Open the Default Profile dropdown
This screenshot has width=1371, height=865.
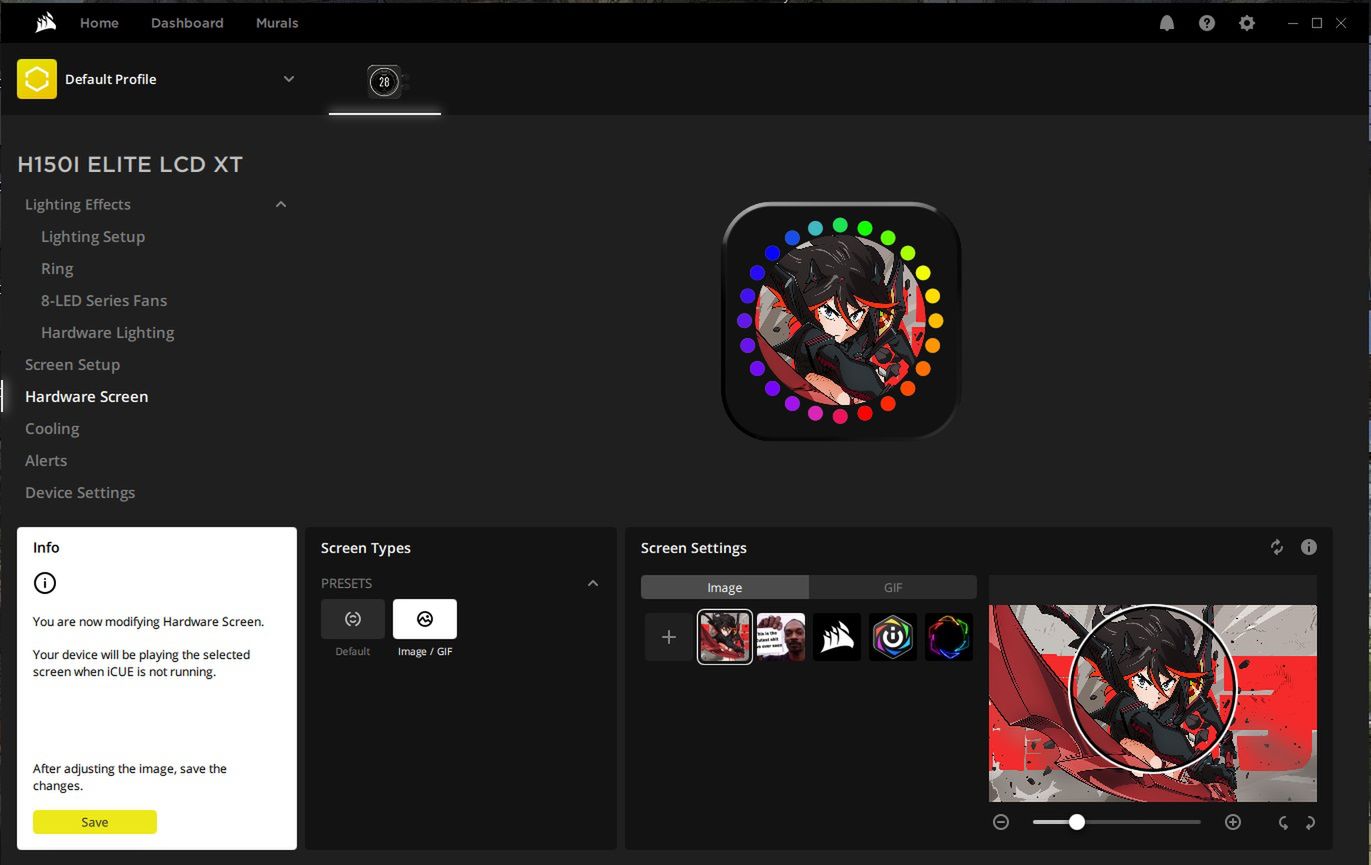tap(289, 79)
